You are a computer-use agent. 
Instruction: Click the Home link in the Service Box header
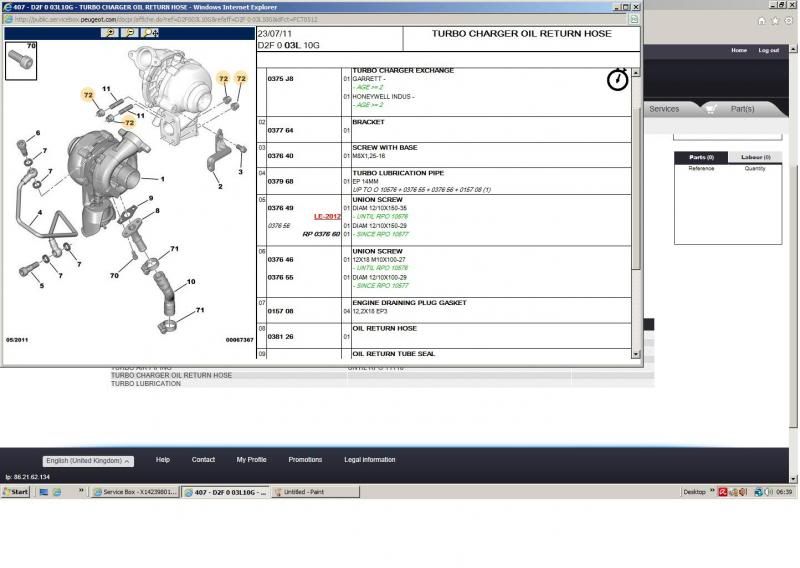738,51
